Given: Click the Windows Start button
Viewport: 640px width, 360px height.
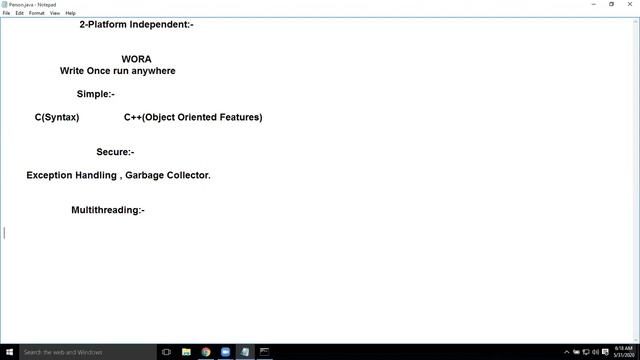Looking at the screenshot, I should (x=9, y=352).
